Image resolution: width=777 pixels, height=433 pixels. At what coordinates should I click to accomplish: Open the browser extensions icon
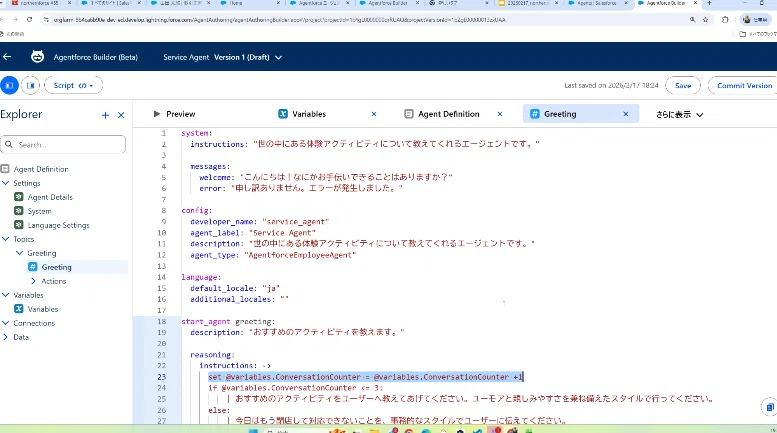coord(725,20)
